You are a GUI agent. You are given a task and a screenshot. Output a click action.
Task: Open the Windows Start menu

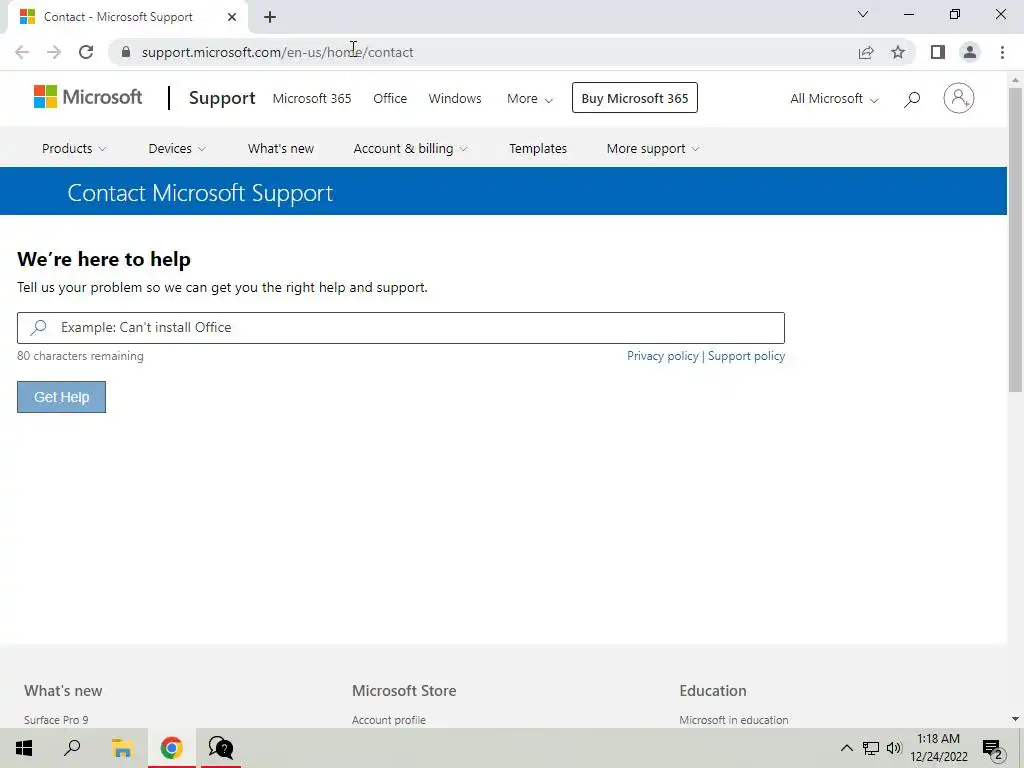24,748
